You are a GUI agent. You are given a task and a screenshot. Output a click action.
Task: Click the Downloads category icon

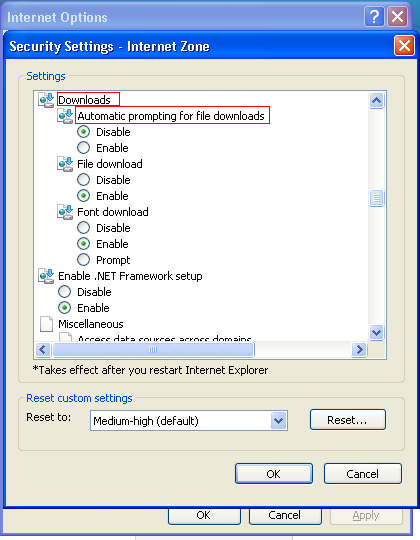[x=46, y=100]
